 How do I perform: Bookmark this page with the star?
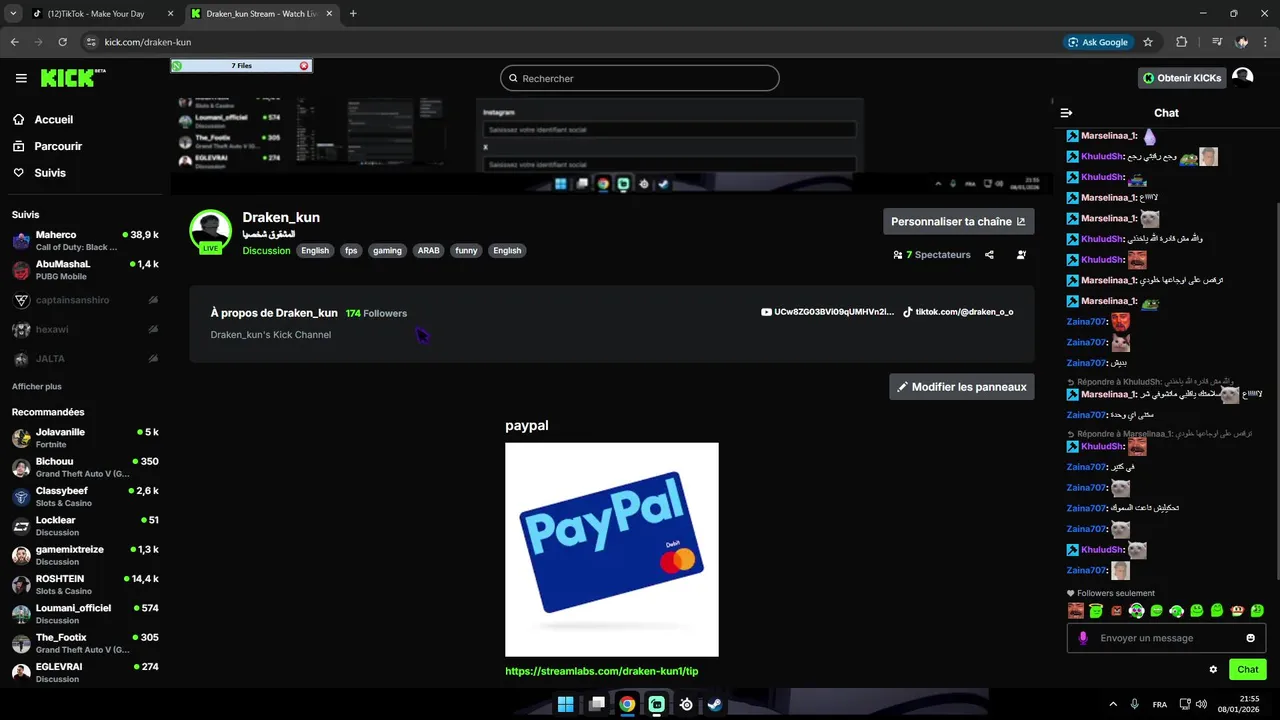click(1148, 42)
